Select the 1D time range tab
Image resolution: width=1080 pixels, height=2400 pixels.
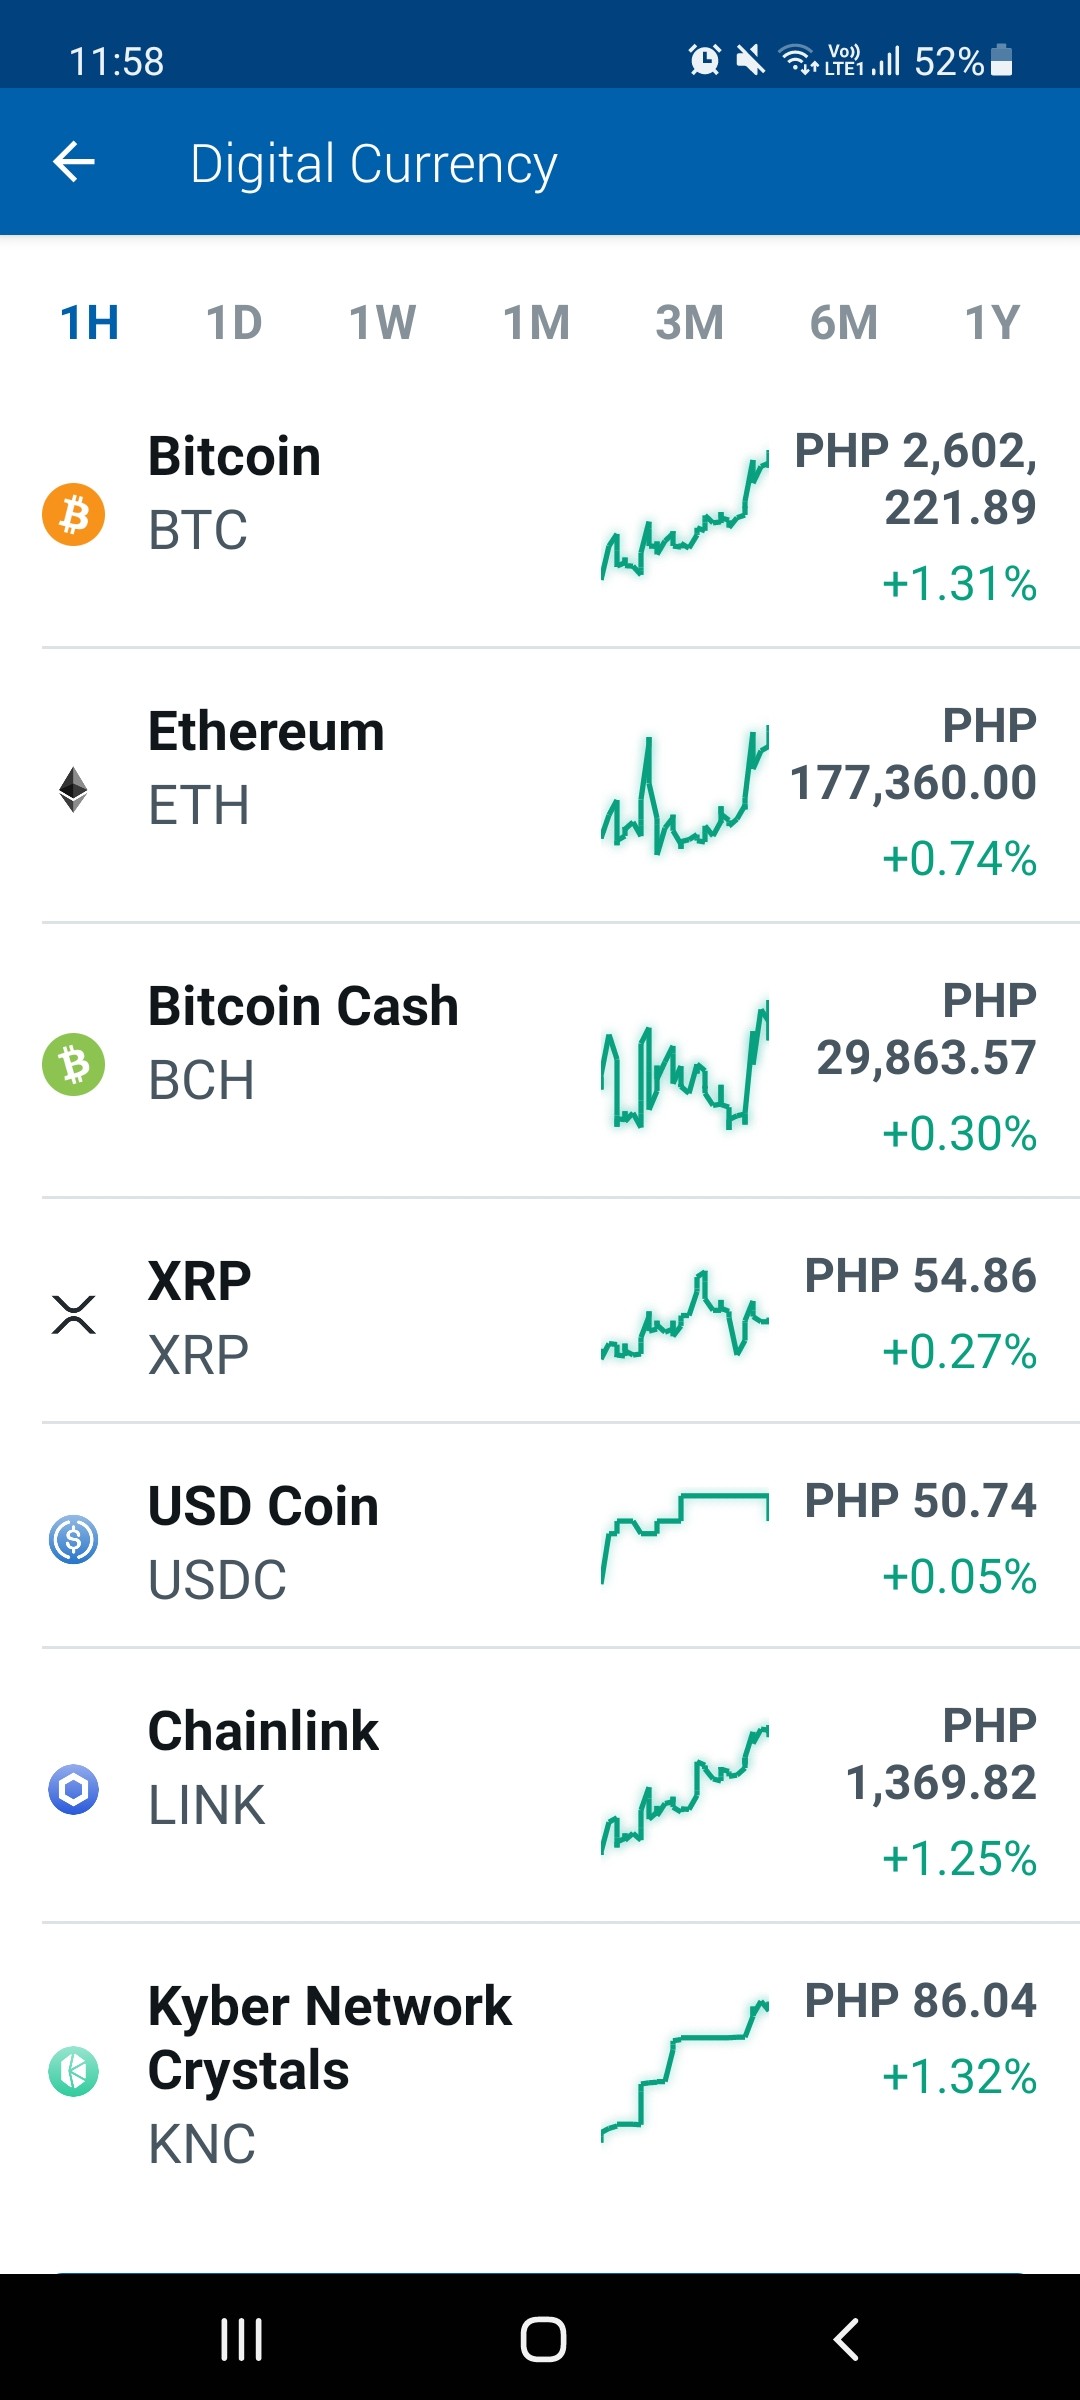(x=234, y=322)
